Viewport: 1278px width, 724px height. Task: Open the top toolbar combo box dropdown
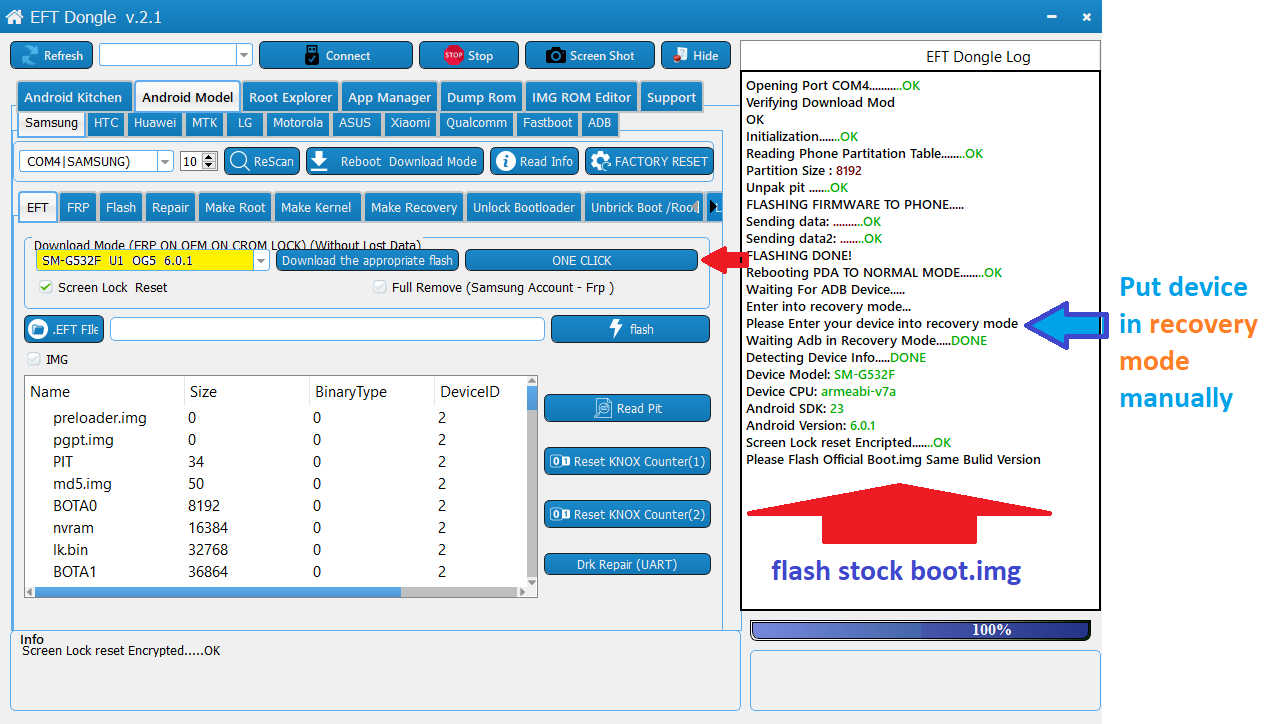(x=244, y=55)
